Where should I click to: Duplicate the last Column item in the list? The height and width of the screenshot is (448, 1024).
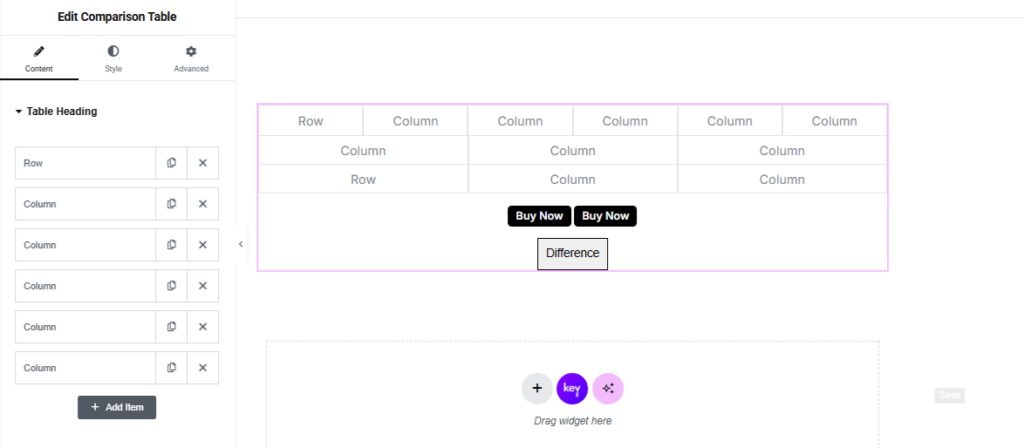click(x=171, y=368)
